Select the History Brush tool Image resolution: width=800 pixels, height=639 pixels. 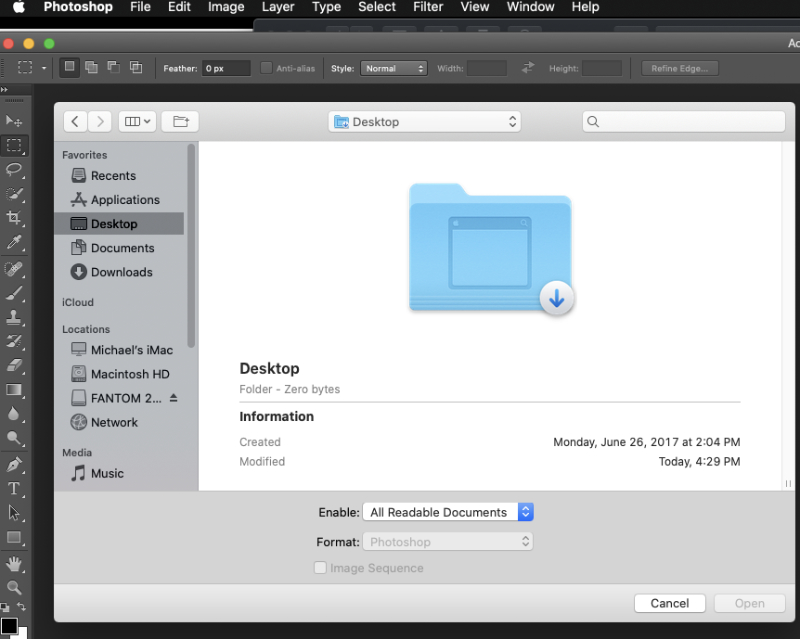point(14,341)
